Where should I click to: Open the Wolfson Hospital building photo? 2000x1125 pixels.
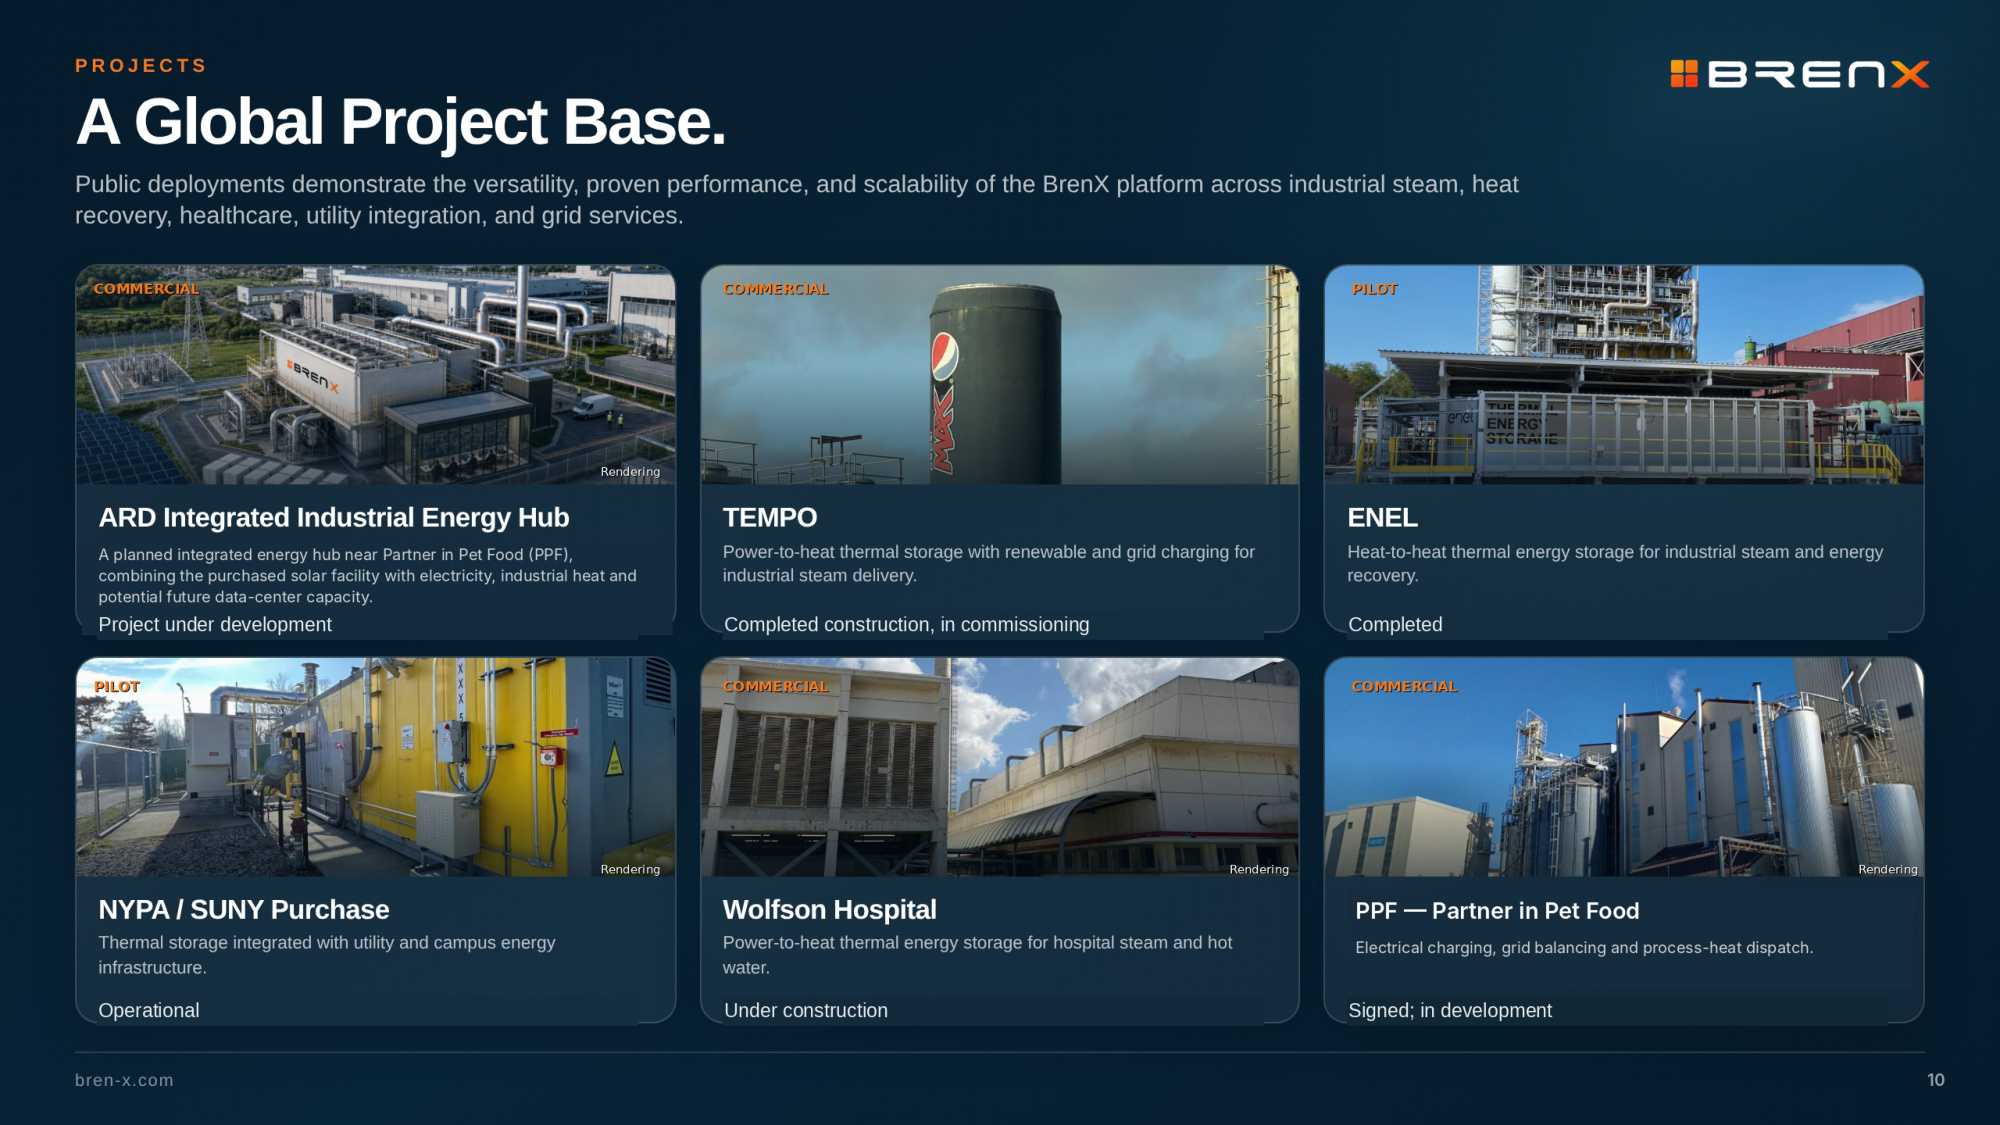(1000, 767)
